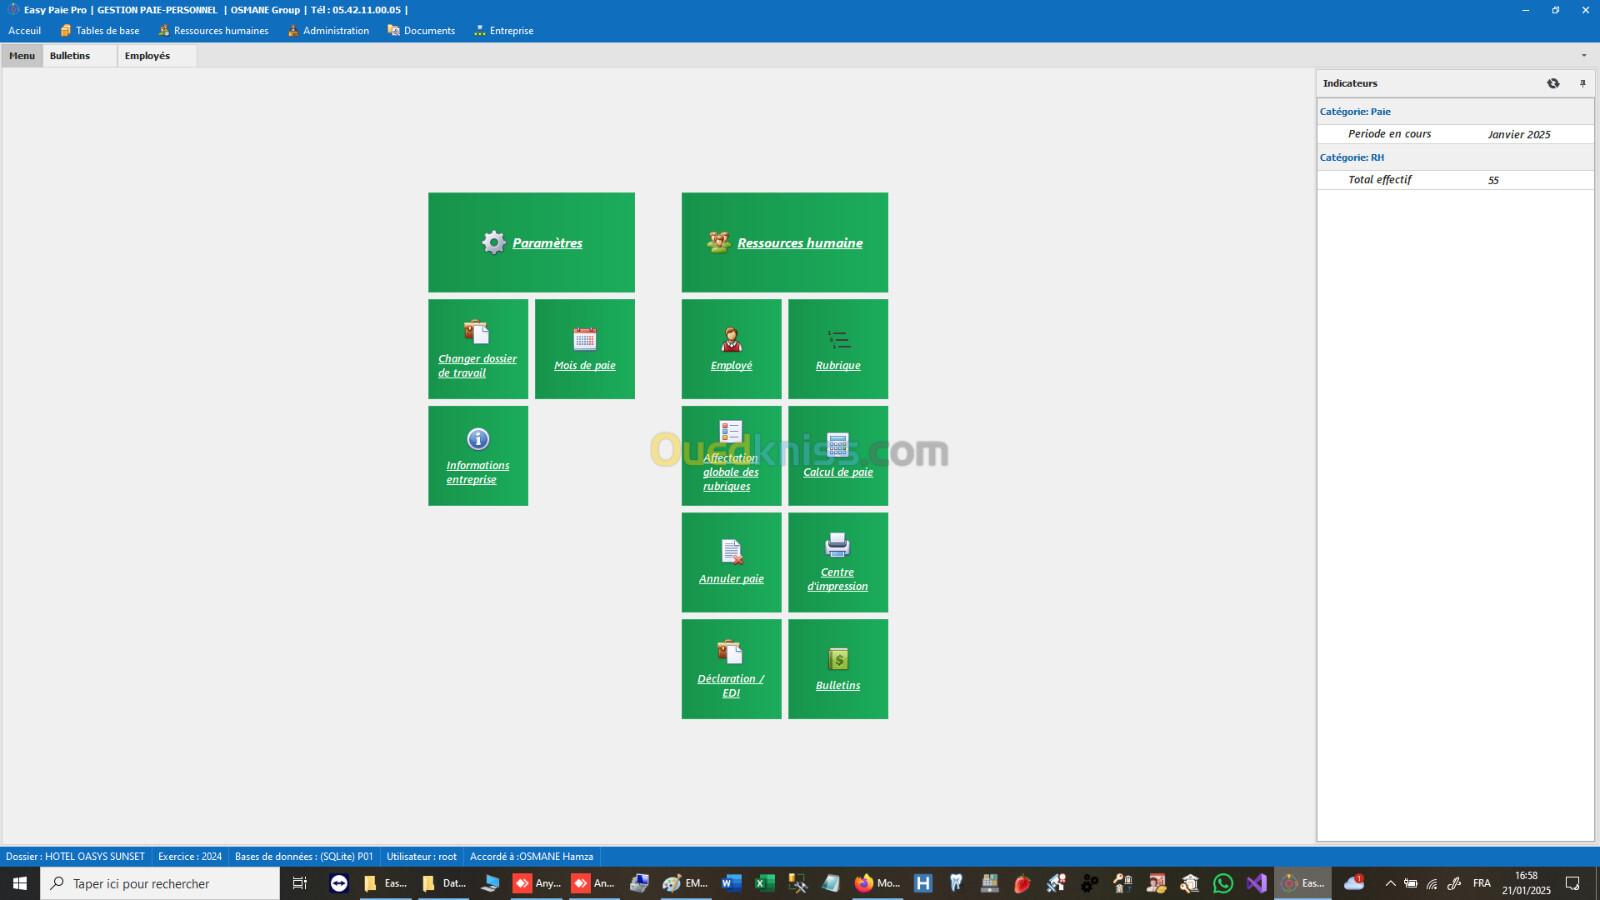1600x900 pixels.
Task: Open Informations entreprise info tile
Action: (478, 456)
